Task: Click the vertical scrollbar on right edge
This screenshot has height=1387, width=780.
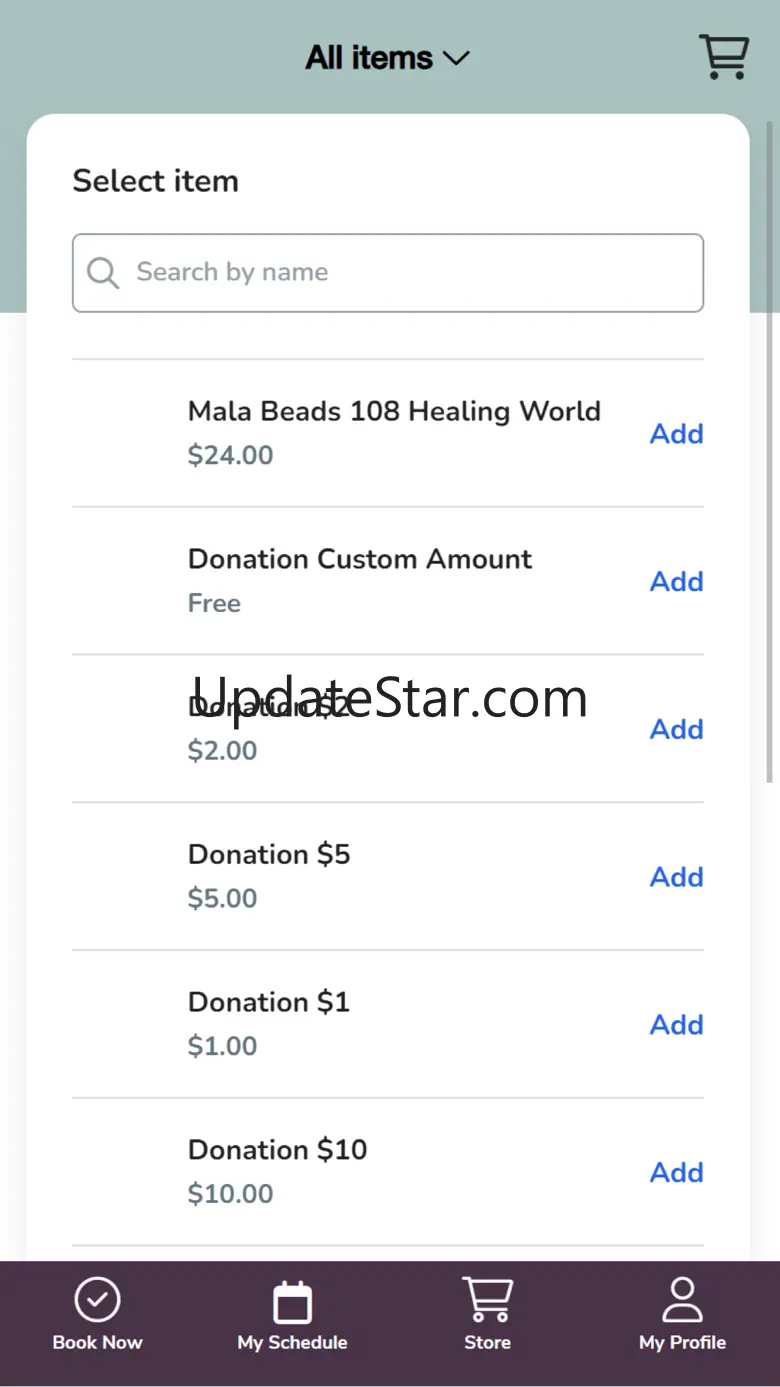Action: pyautogui.click(x=770, y=450)
